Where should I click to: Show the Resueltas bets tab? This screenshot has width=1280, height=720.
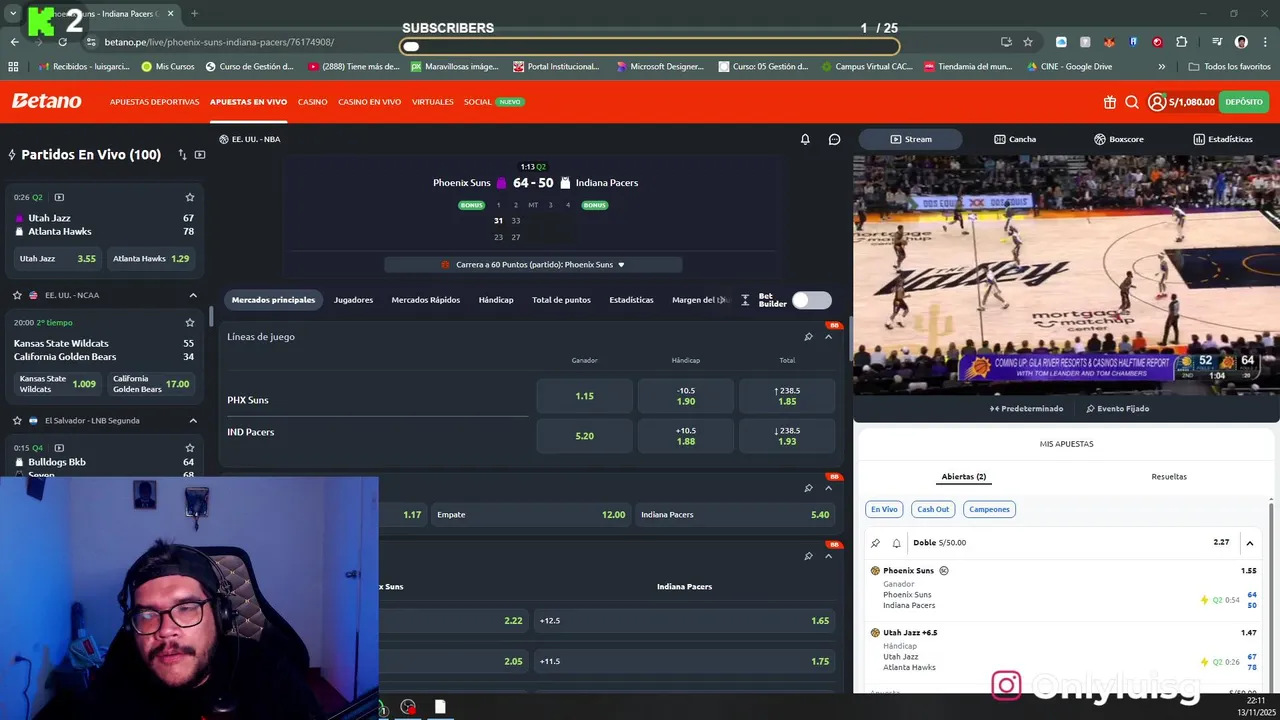coord(1169,477)
